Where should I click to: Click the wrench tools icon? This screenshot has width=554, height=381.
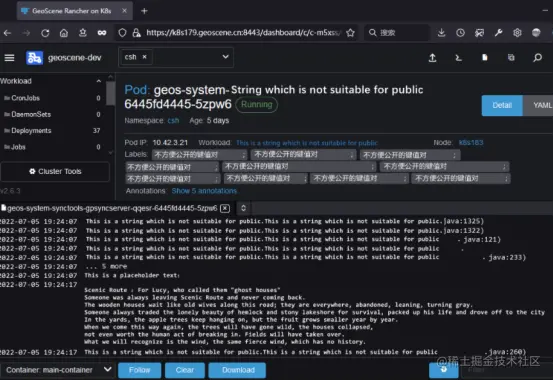498,33
